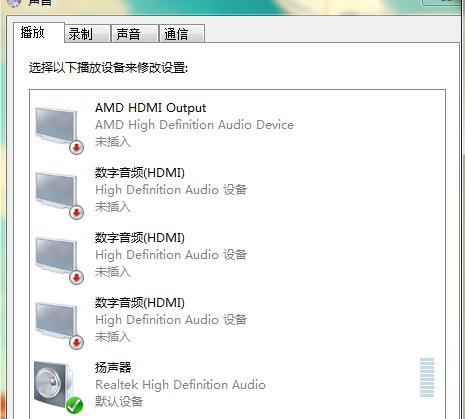This screenshot has width=465, height=419.
Task: Click the 默认设备 status label
Action: [119, 401]
